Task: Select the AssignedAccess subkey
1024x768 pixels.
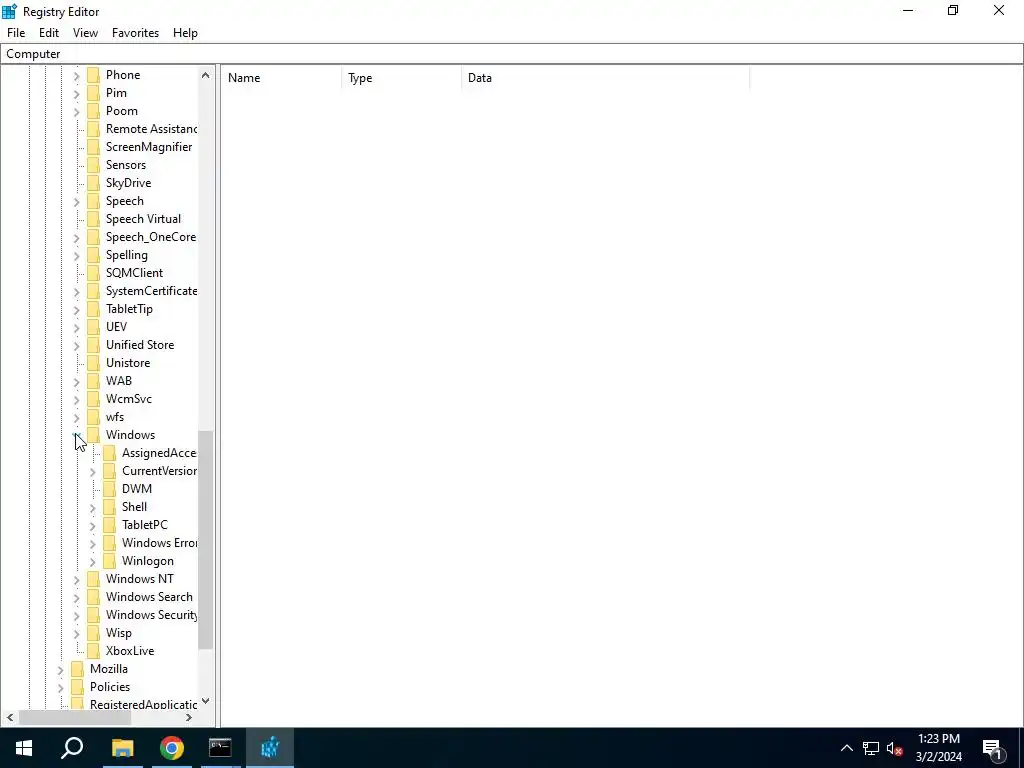Action: [x=159, y=453]
